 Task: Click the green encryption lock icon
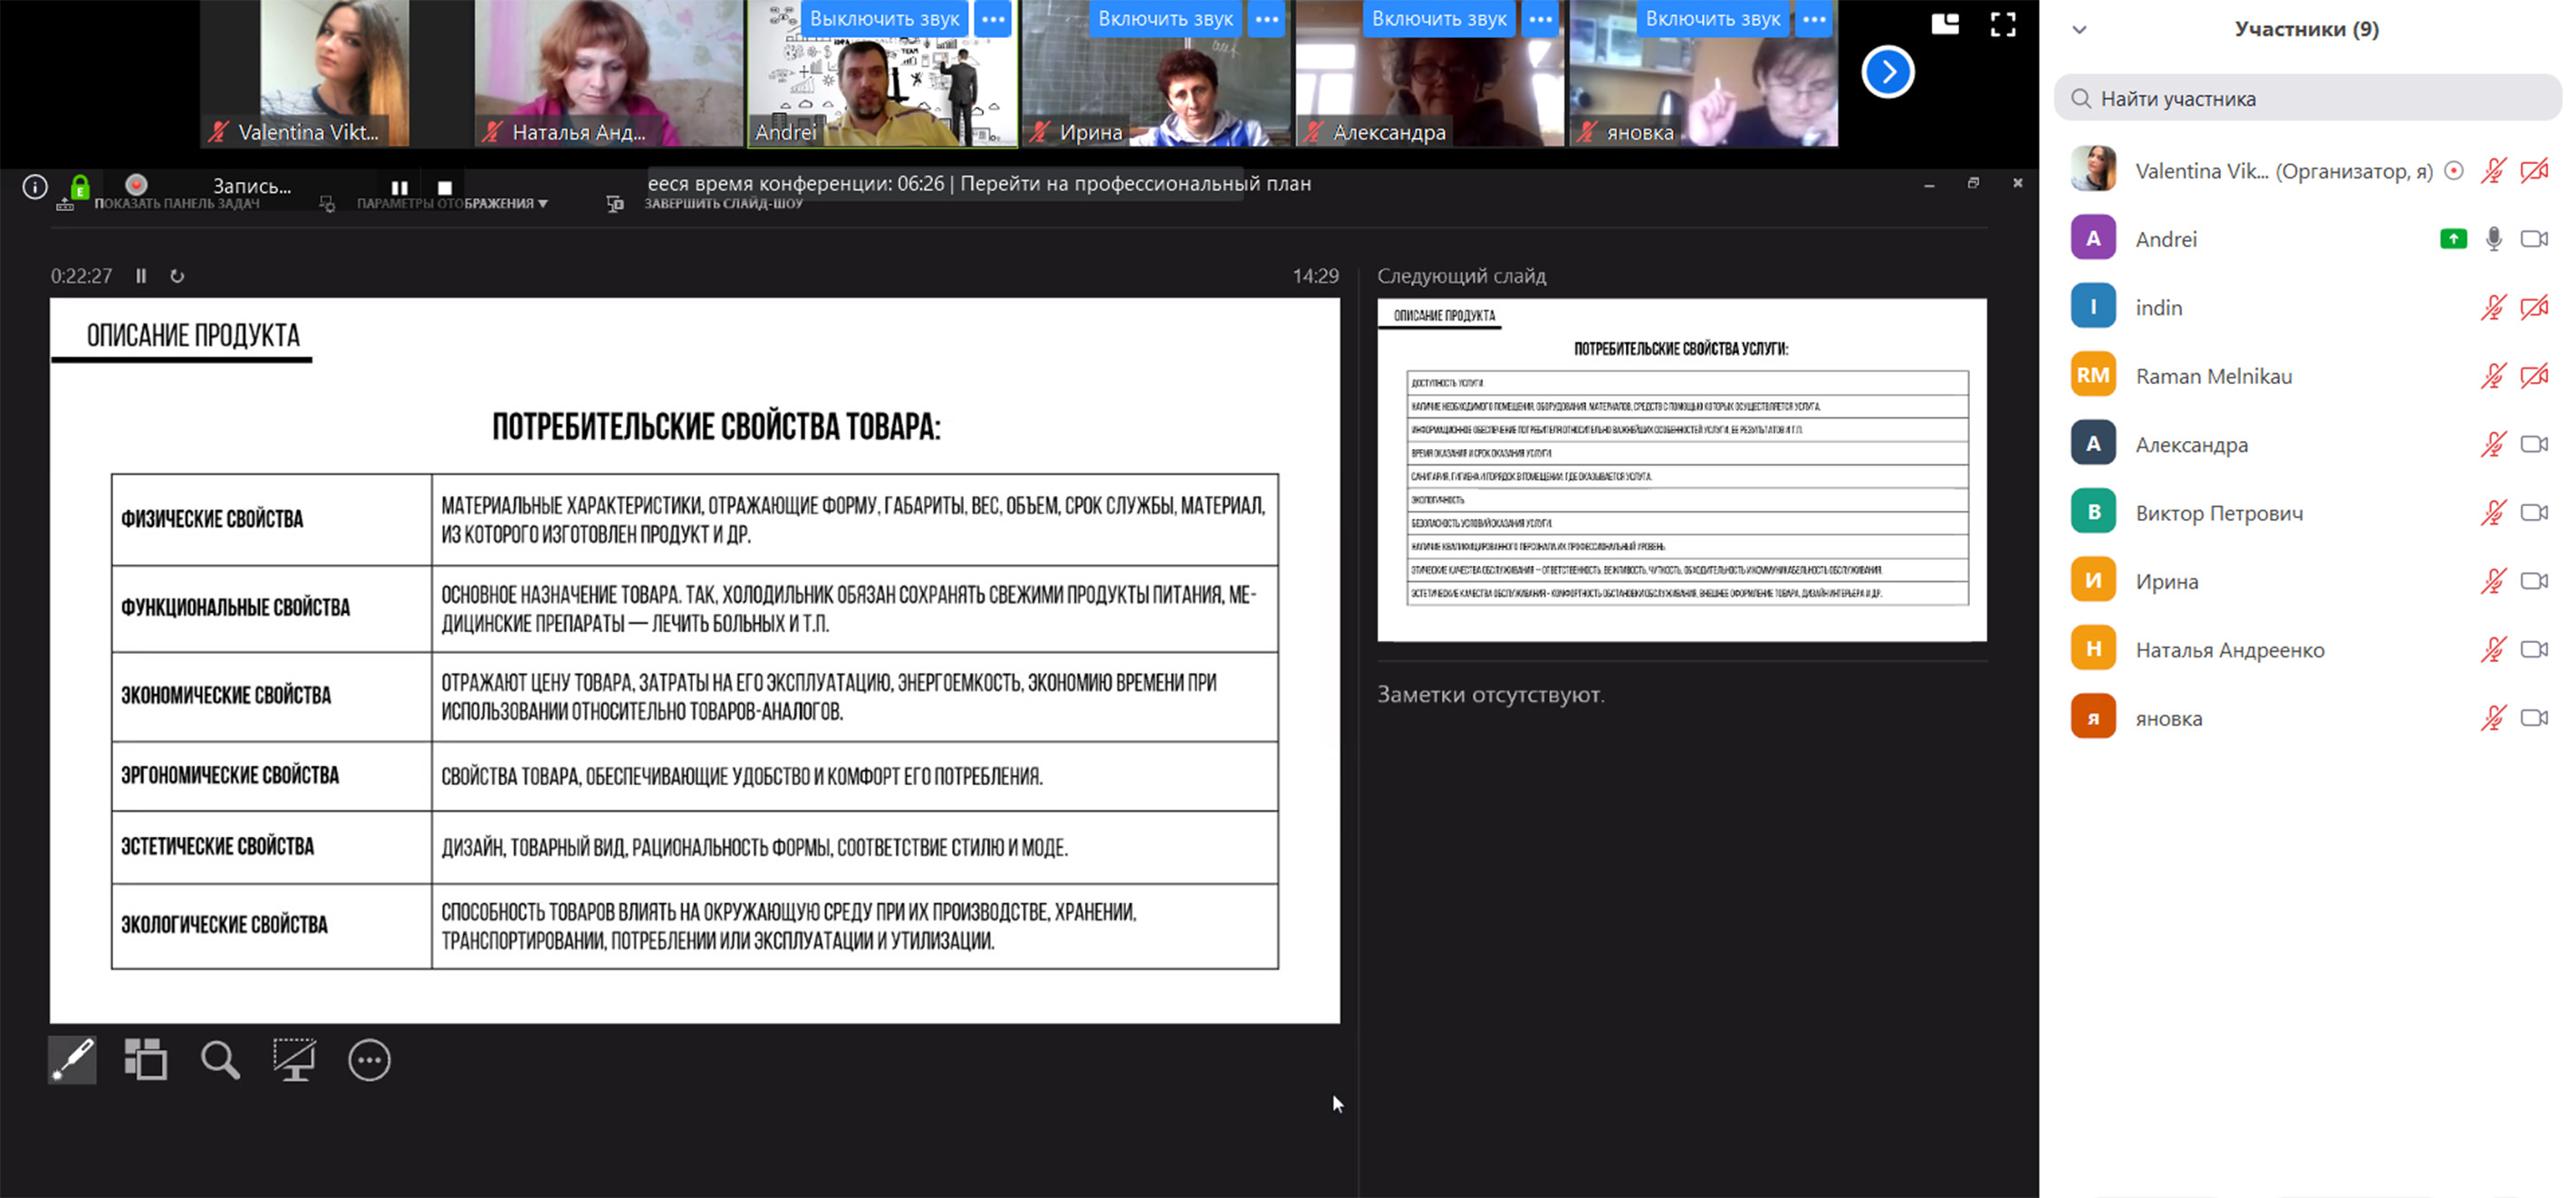(x=80, y=187)
